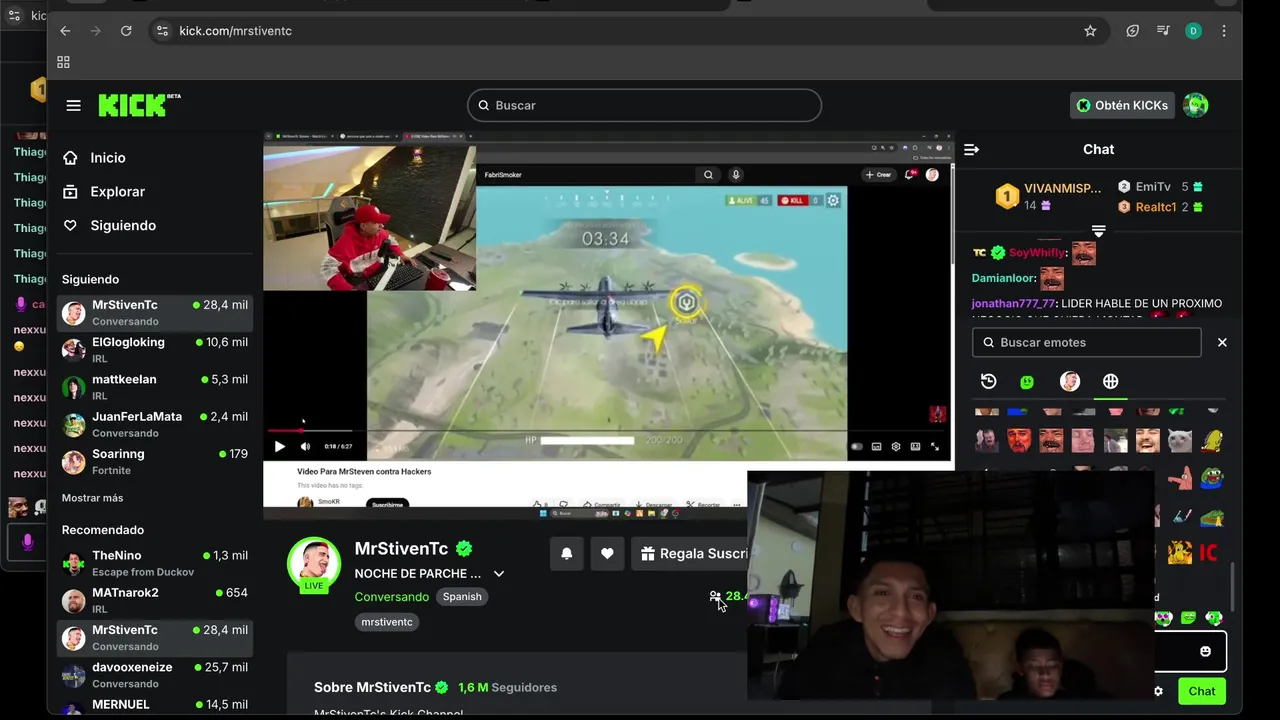Open the Kick hamburger sidebar menu
This screenshot has height=720, width=1280.
tap(73, 105)
